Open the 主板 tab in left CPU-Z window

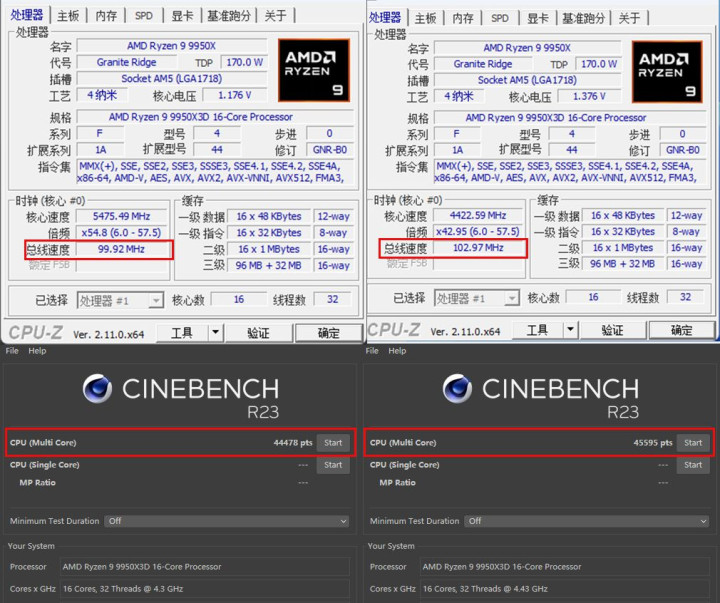point(68,16)
